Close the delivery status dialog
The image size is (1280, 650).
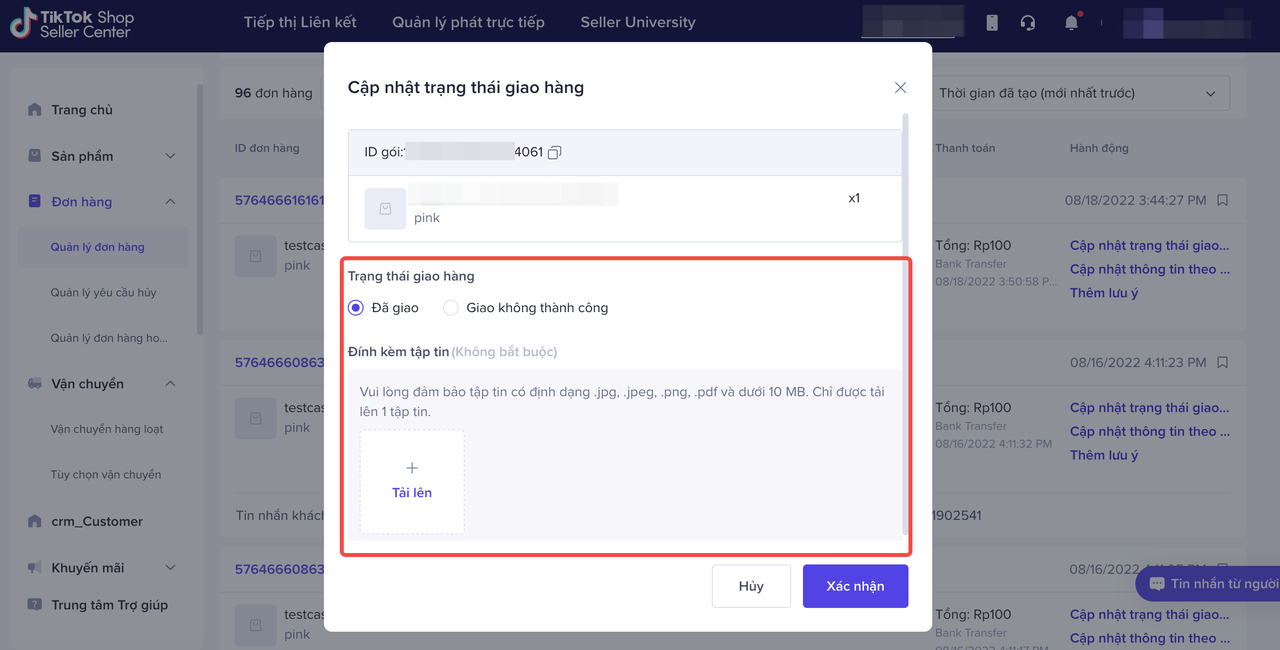coord(900,88)
